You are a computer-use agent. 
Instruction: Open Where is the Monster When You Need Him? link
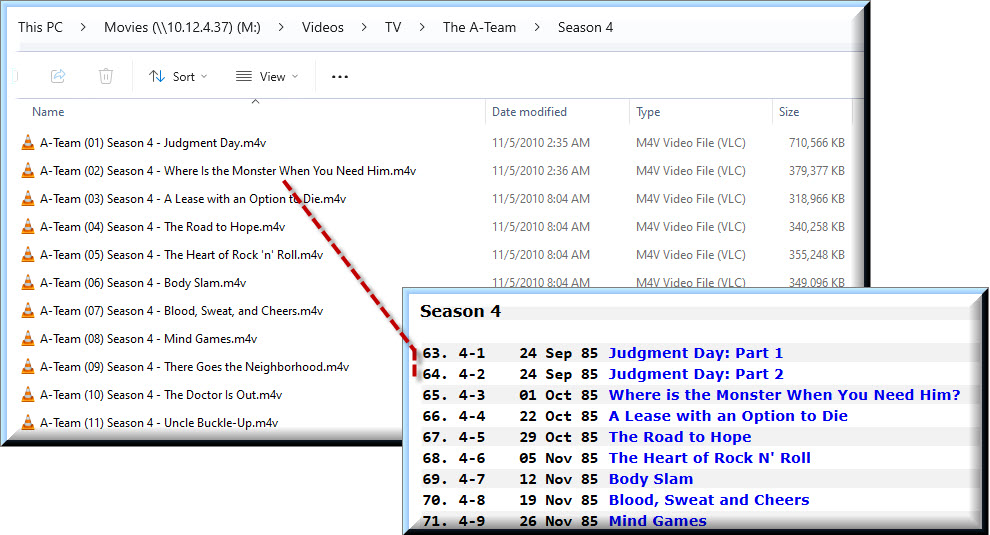(784, 395)
